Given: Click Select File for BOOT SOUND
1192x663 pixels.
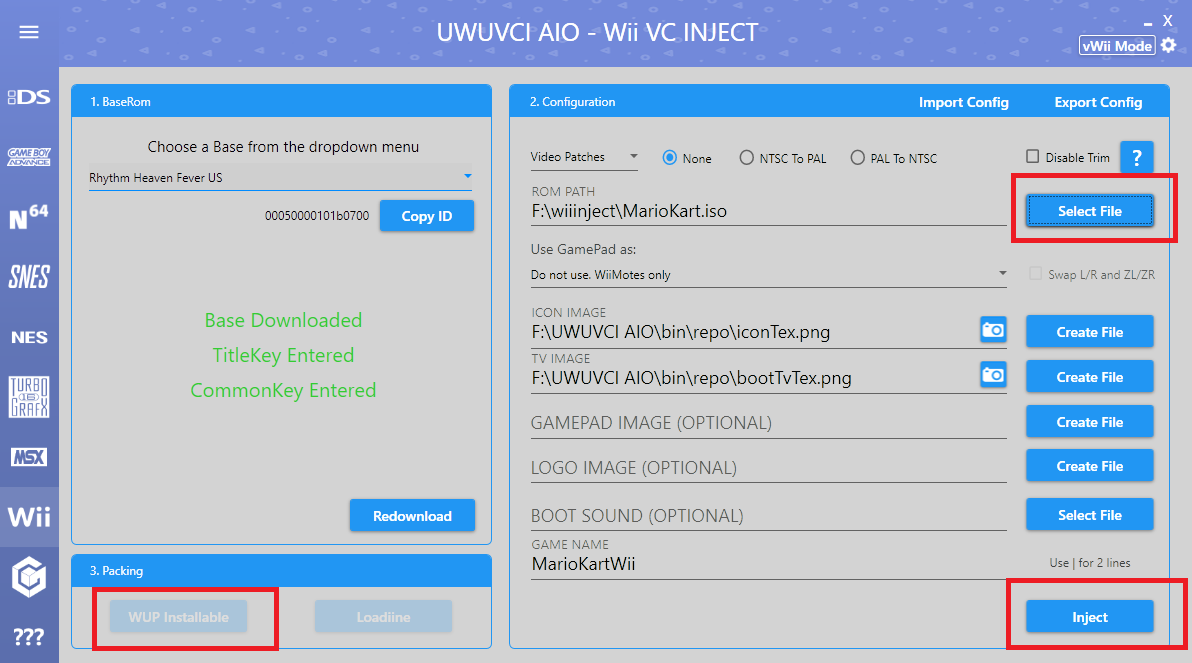Looking at the screenshot, I should [x=1089, y=515].
